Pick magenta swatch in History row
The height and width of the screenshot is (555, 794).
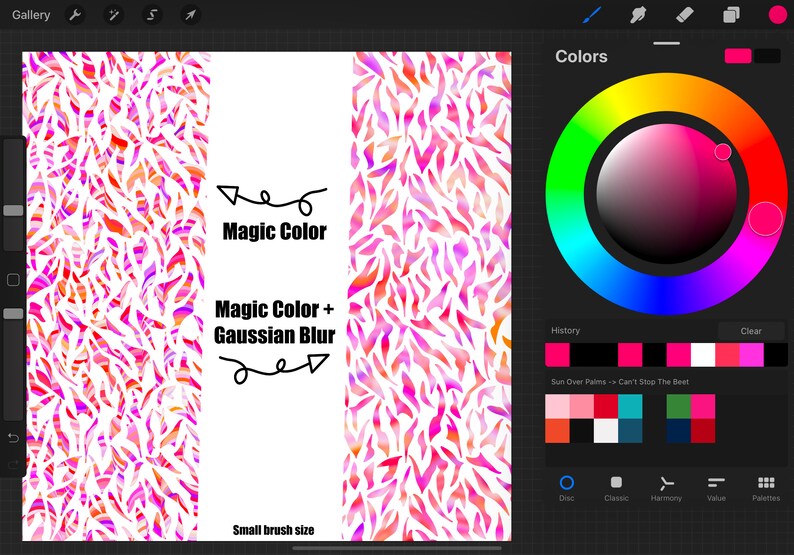pos(751,354)
